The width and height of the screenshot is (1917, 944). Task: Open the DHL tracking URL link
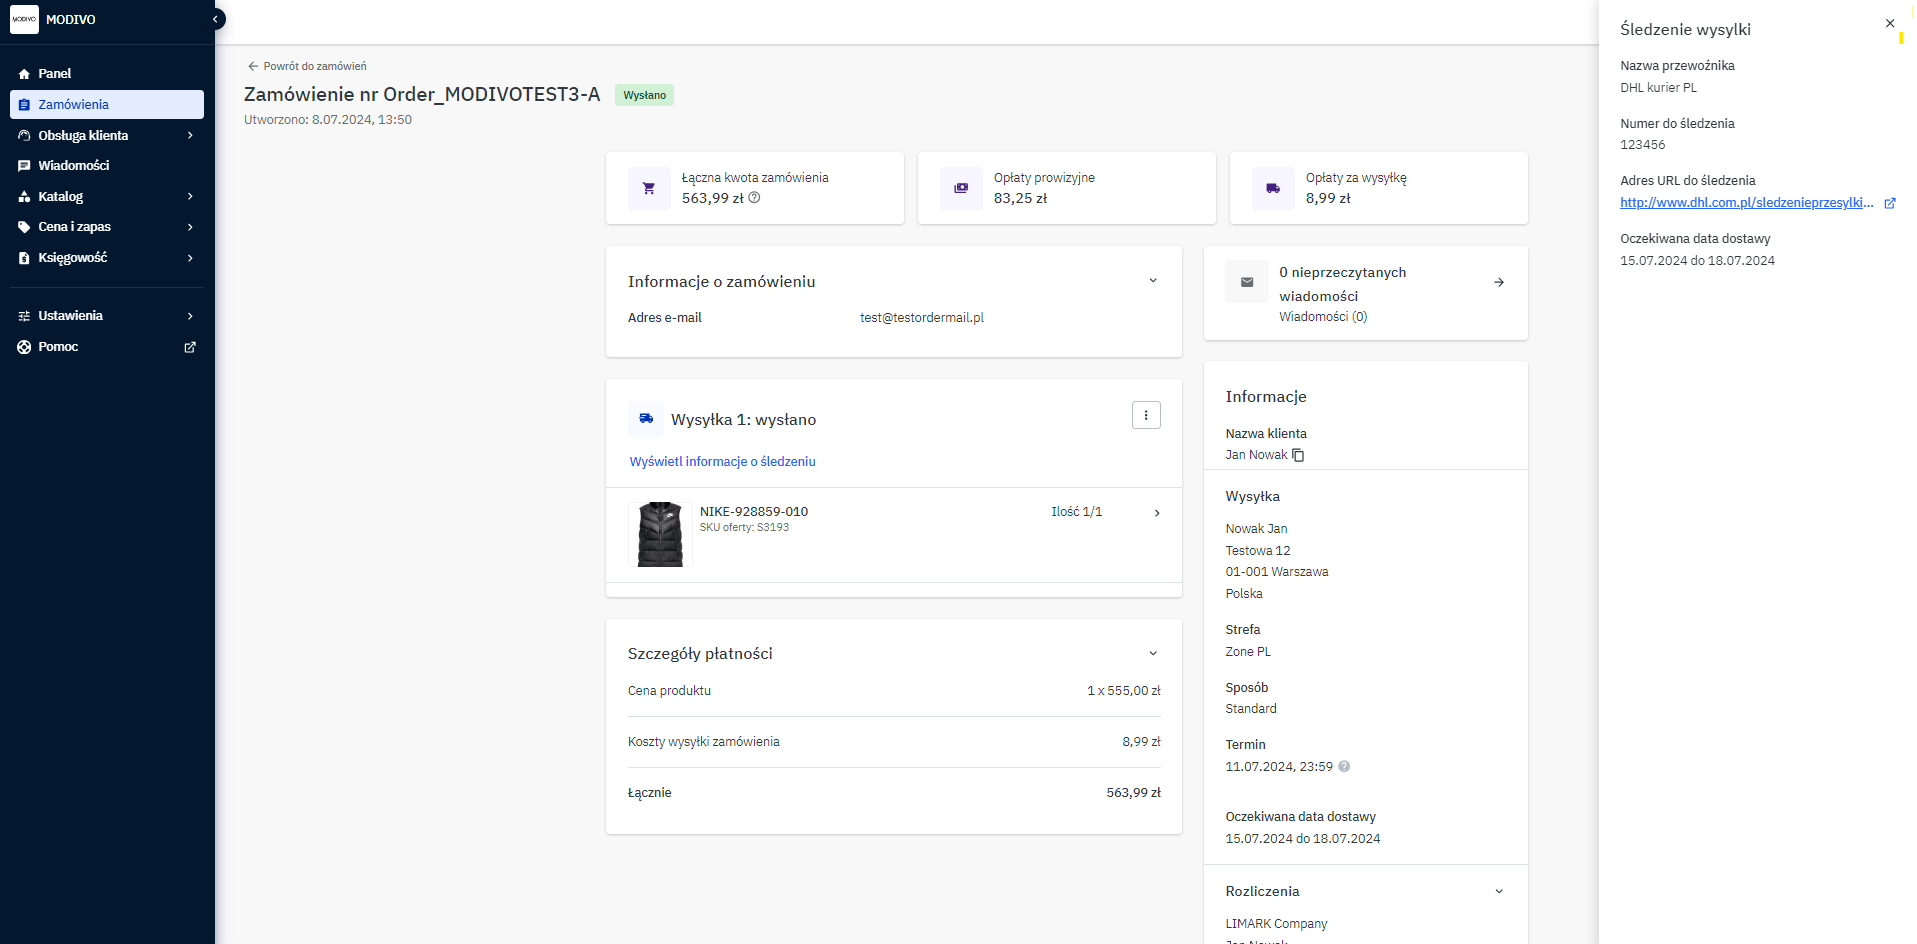coord(1747,203)
